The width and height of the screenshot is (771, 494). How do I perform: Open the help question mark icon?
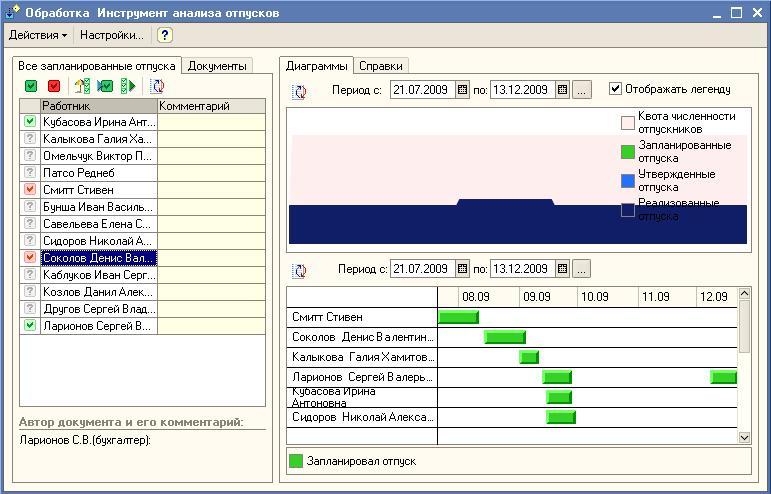(x=165, y=35)
